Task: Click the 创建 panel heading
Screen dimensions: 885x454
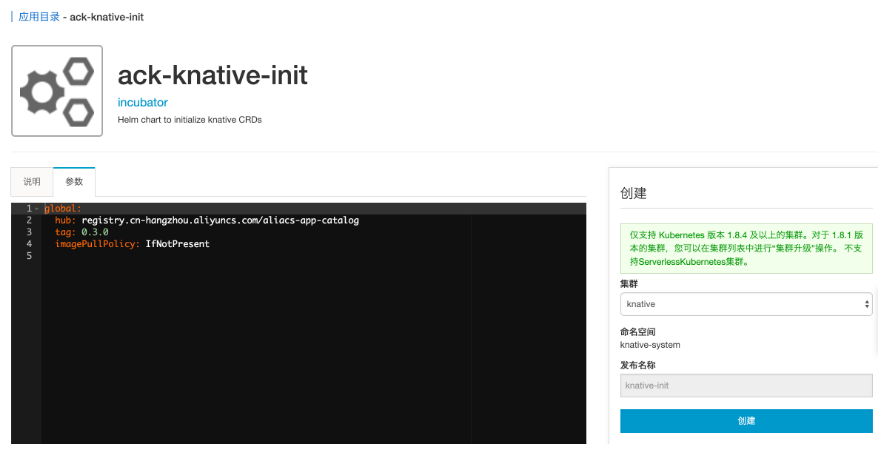Action: coord(633,193)
